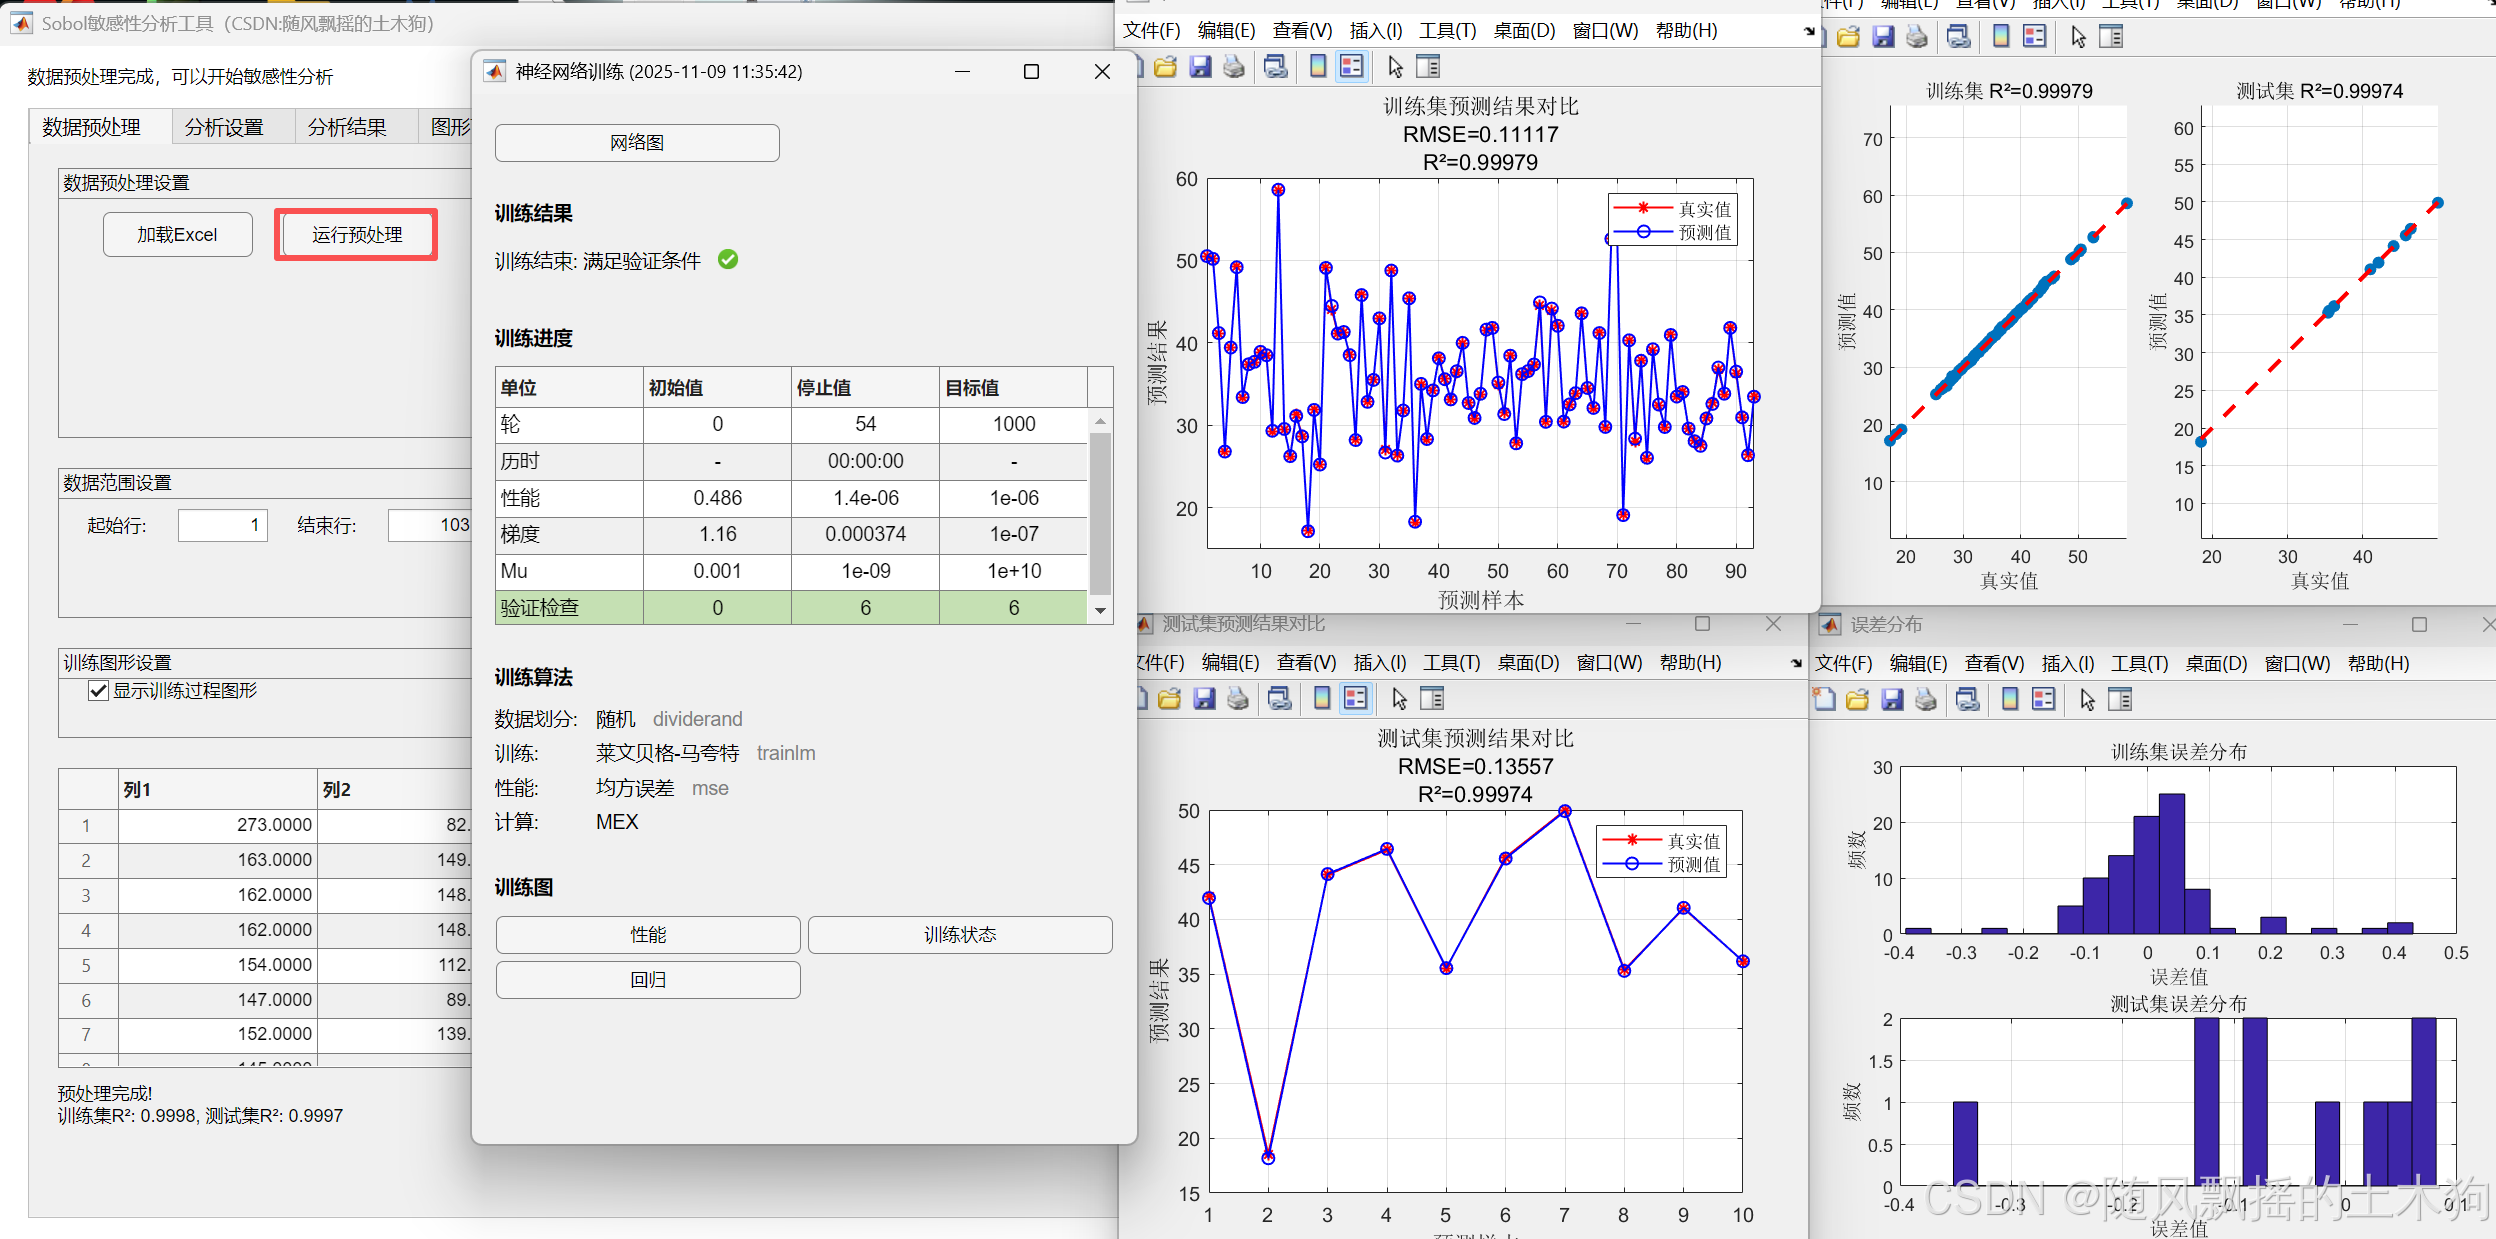2496x1239 pixels.
Task: Insert colorbar in 训练集预测结果对比 figure toolbar
Action: point(1318,67)
